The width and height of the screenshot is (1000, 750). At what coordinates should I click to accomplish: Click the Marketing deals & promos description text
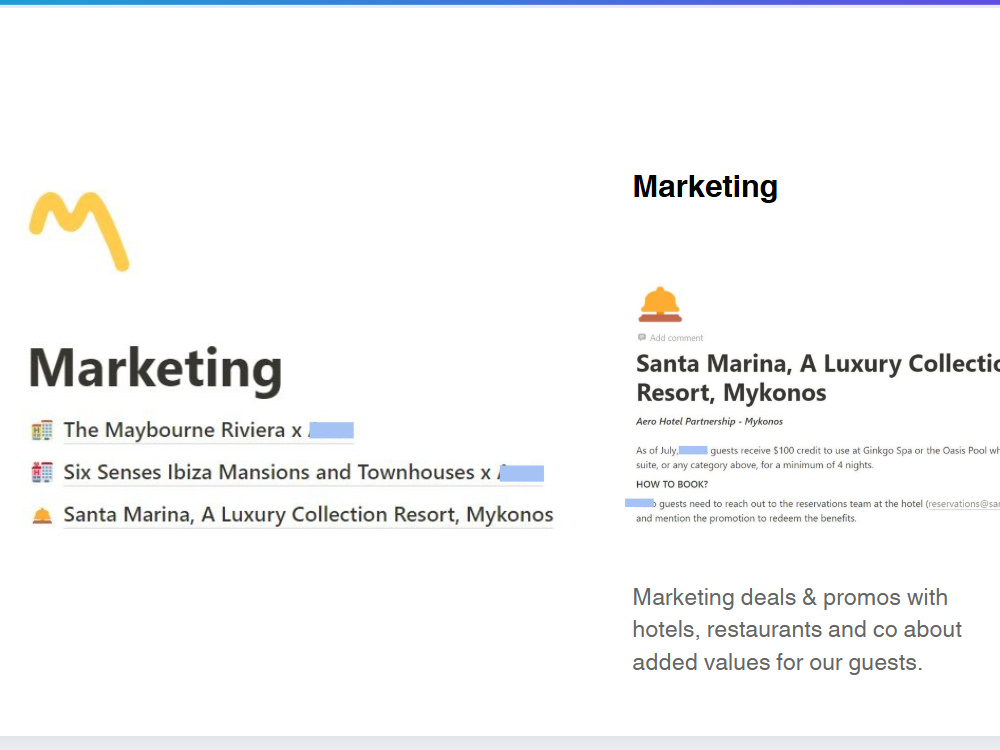point(797,630)
